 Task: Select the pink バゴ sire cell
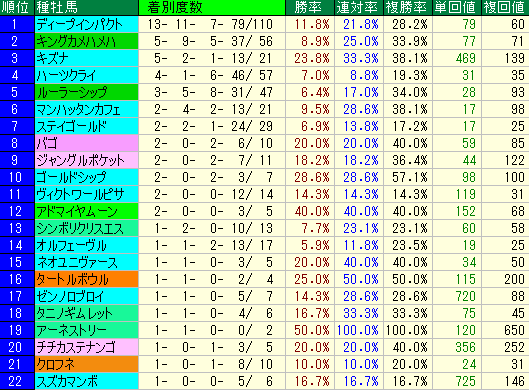(86, 143)
